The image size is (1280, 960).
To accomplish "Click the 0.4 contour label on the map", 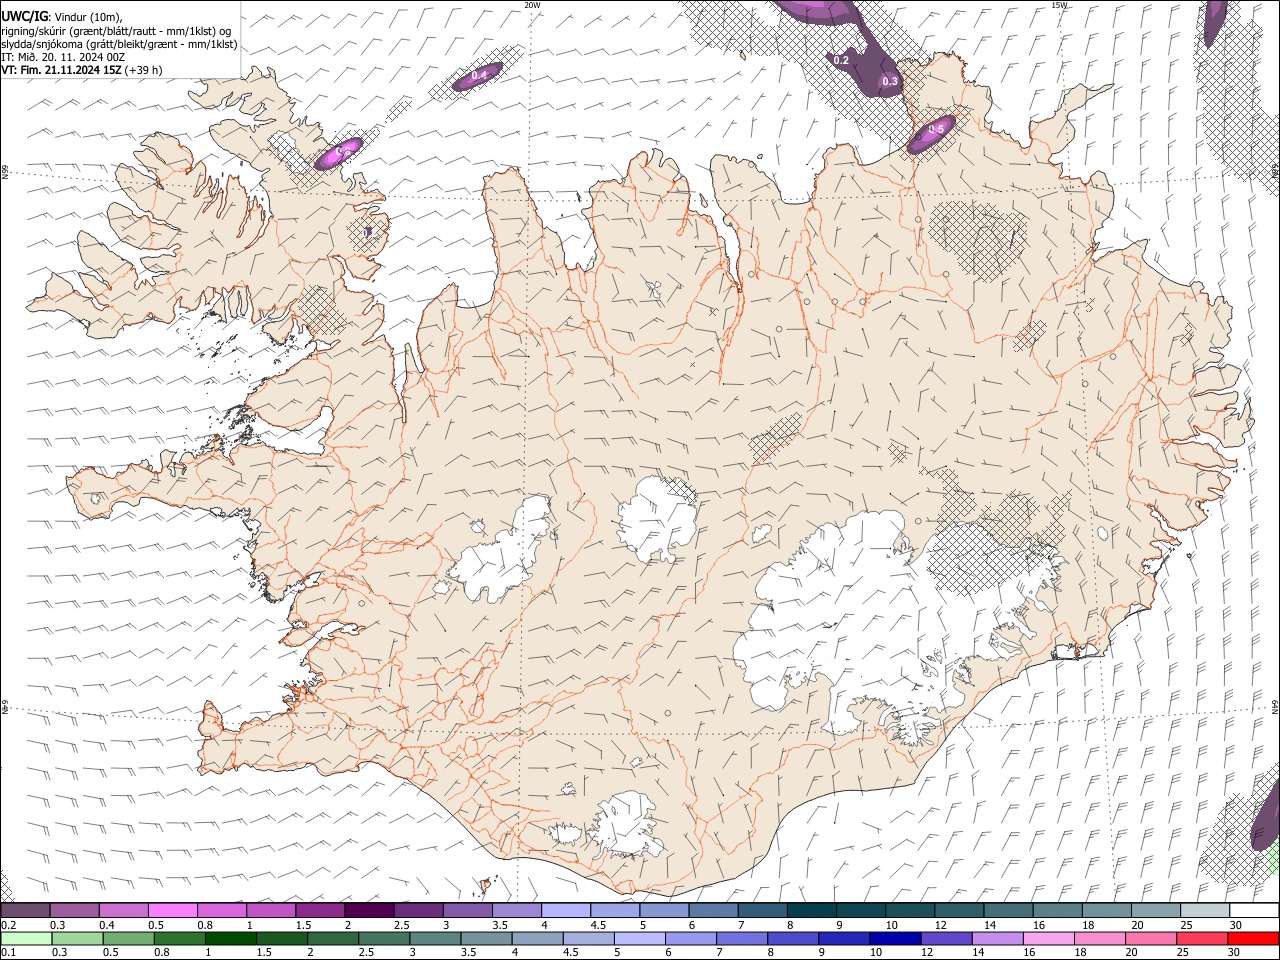I will click(x=479, y=76).
